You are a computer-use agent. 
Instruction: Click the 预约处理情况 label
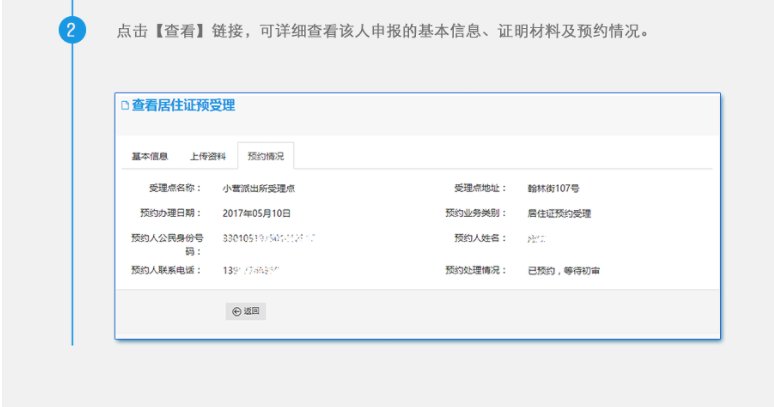(476, 270)
